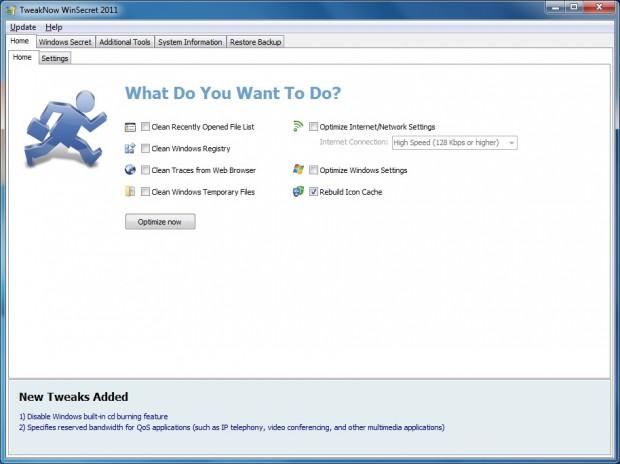The width and height of the screenshot is (620, 464).
Task: Tick Optimize Windows Settings checkbox
Action: pyautogui.click(x=313, y=170)
